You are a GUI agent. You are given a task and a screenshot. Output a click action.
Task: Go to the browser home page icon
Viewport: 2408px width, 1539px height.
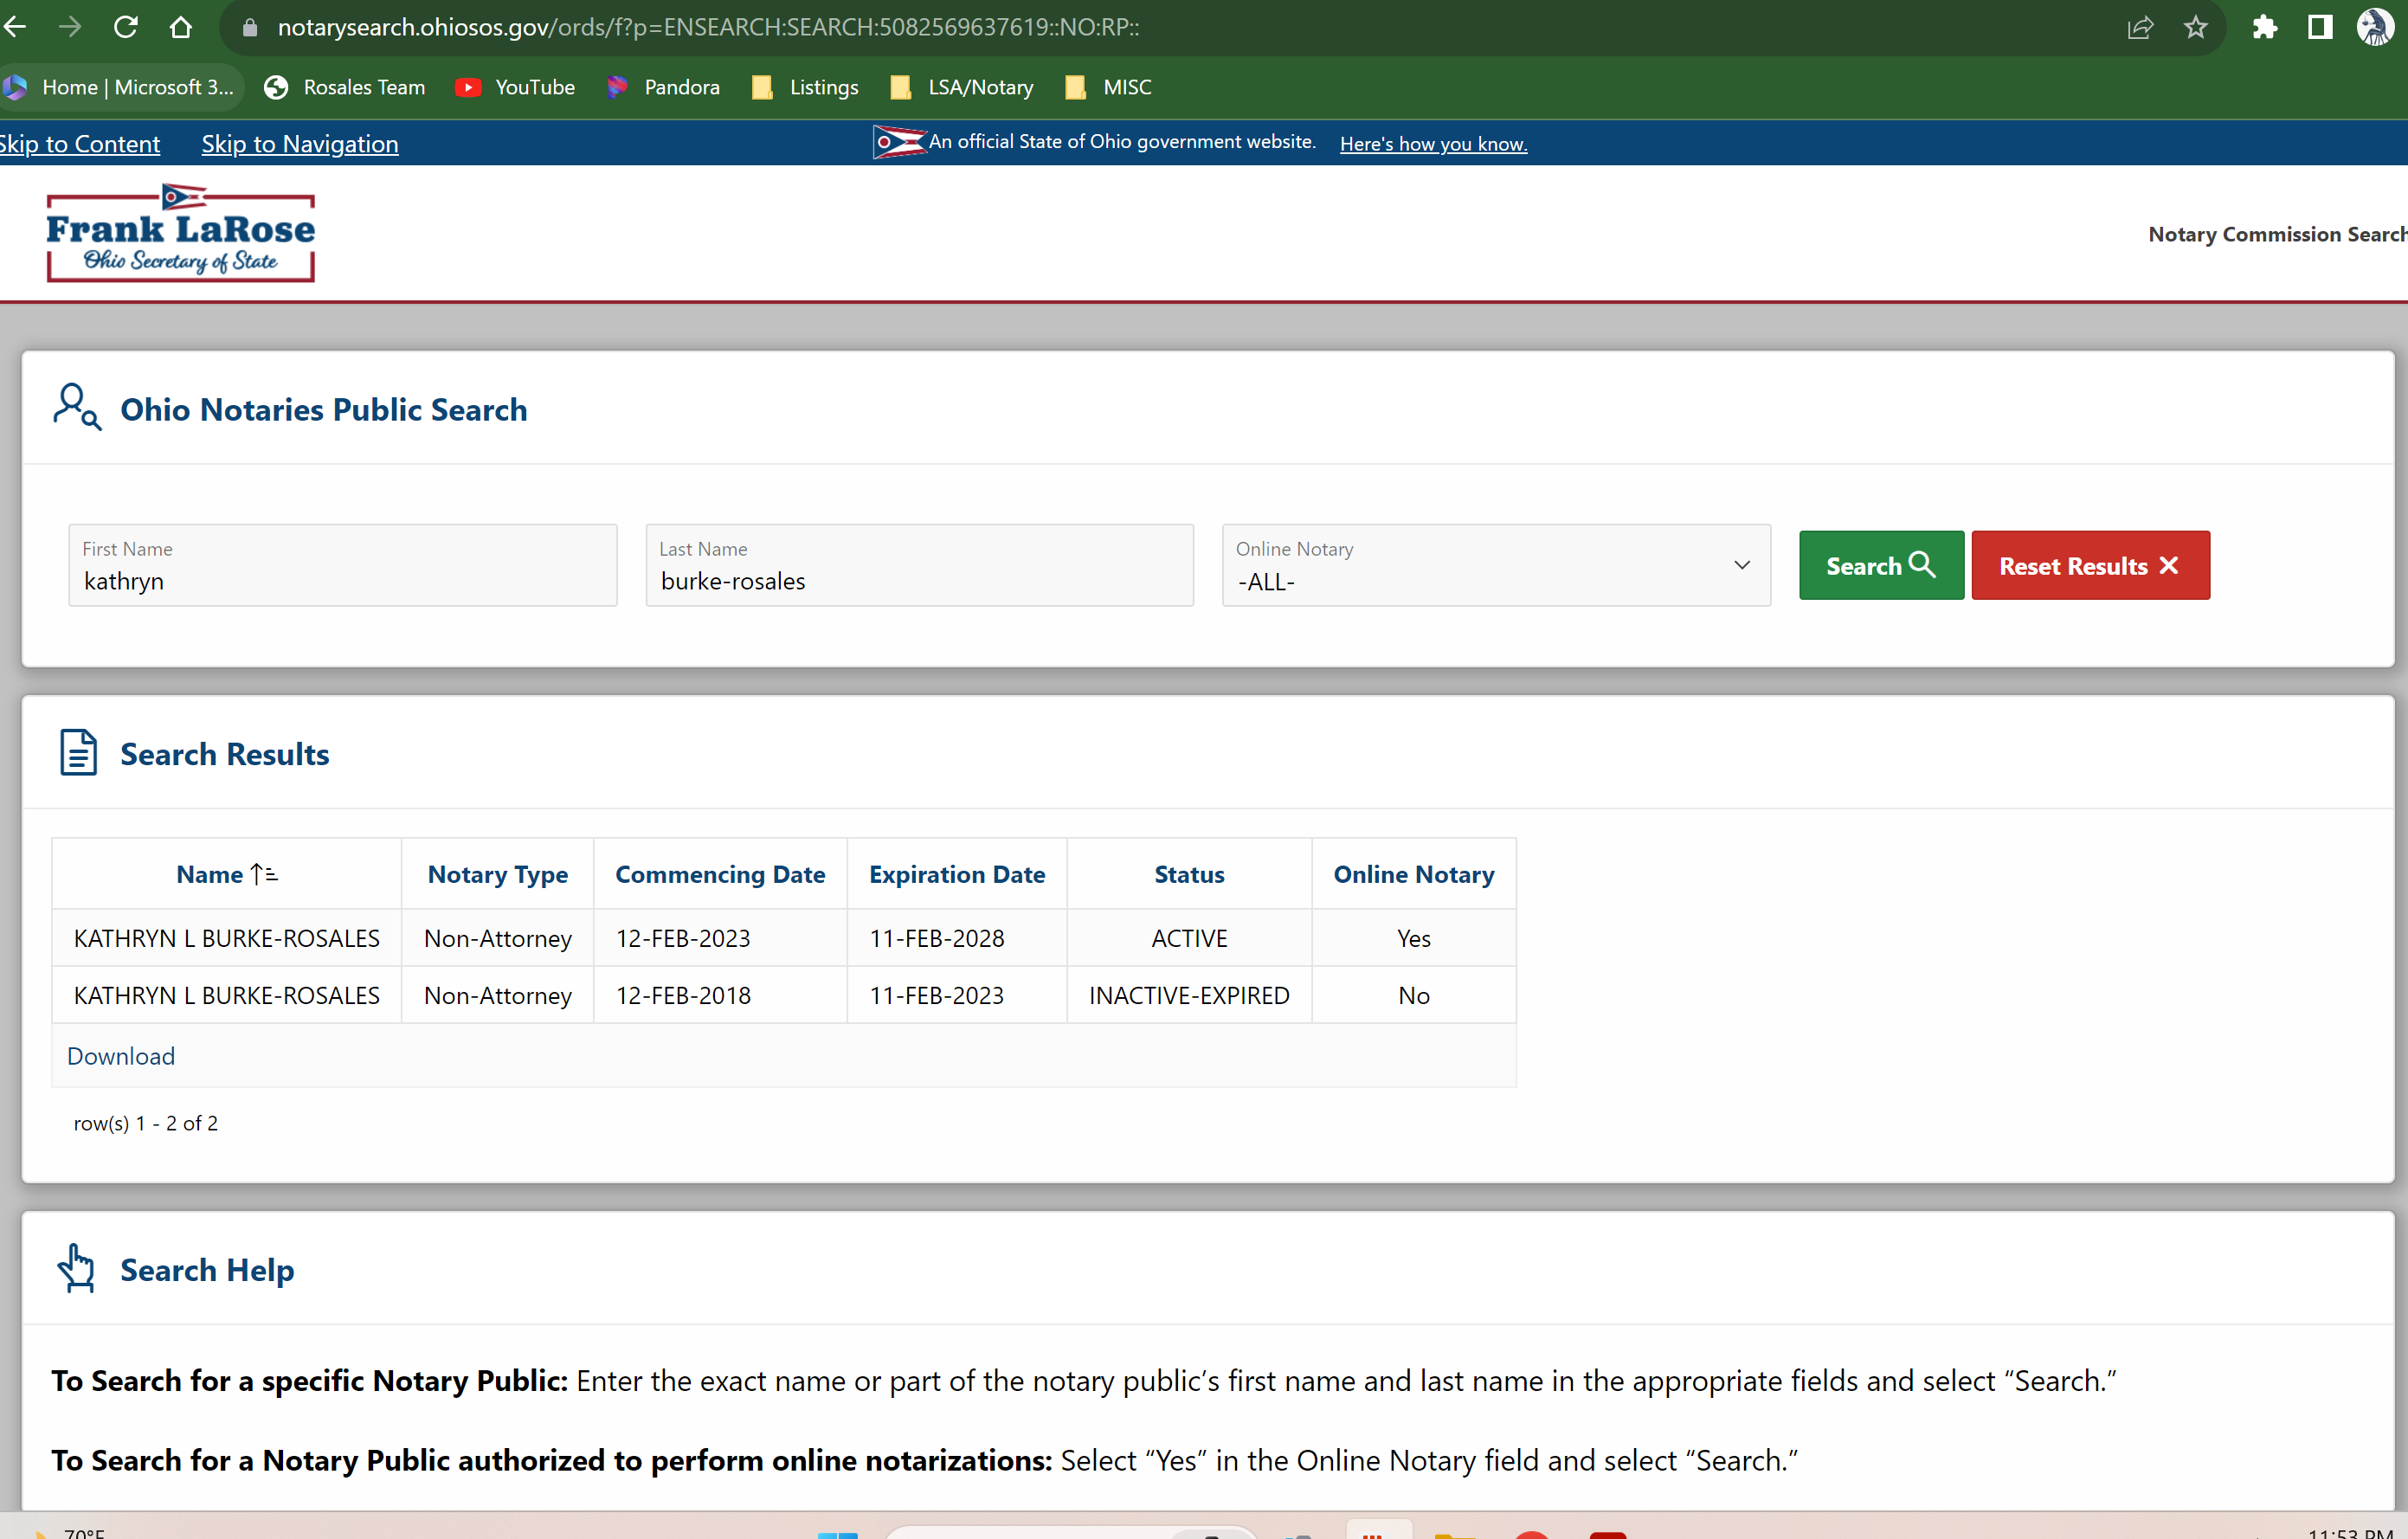click(x=181, y=27)
